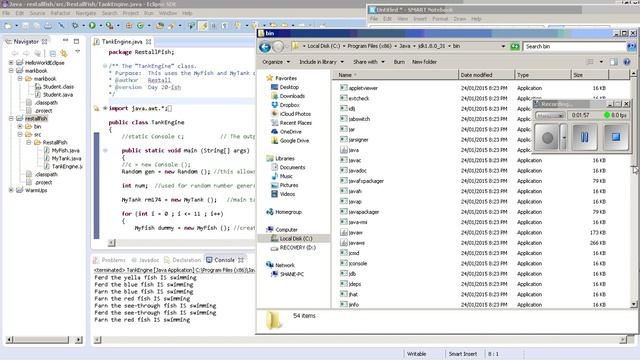
Task: Sort files by Name column header
Action: pos(396,75)
